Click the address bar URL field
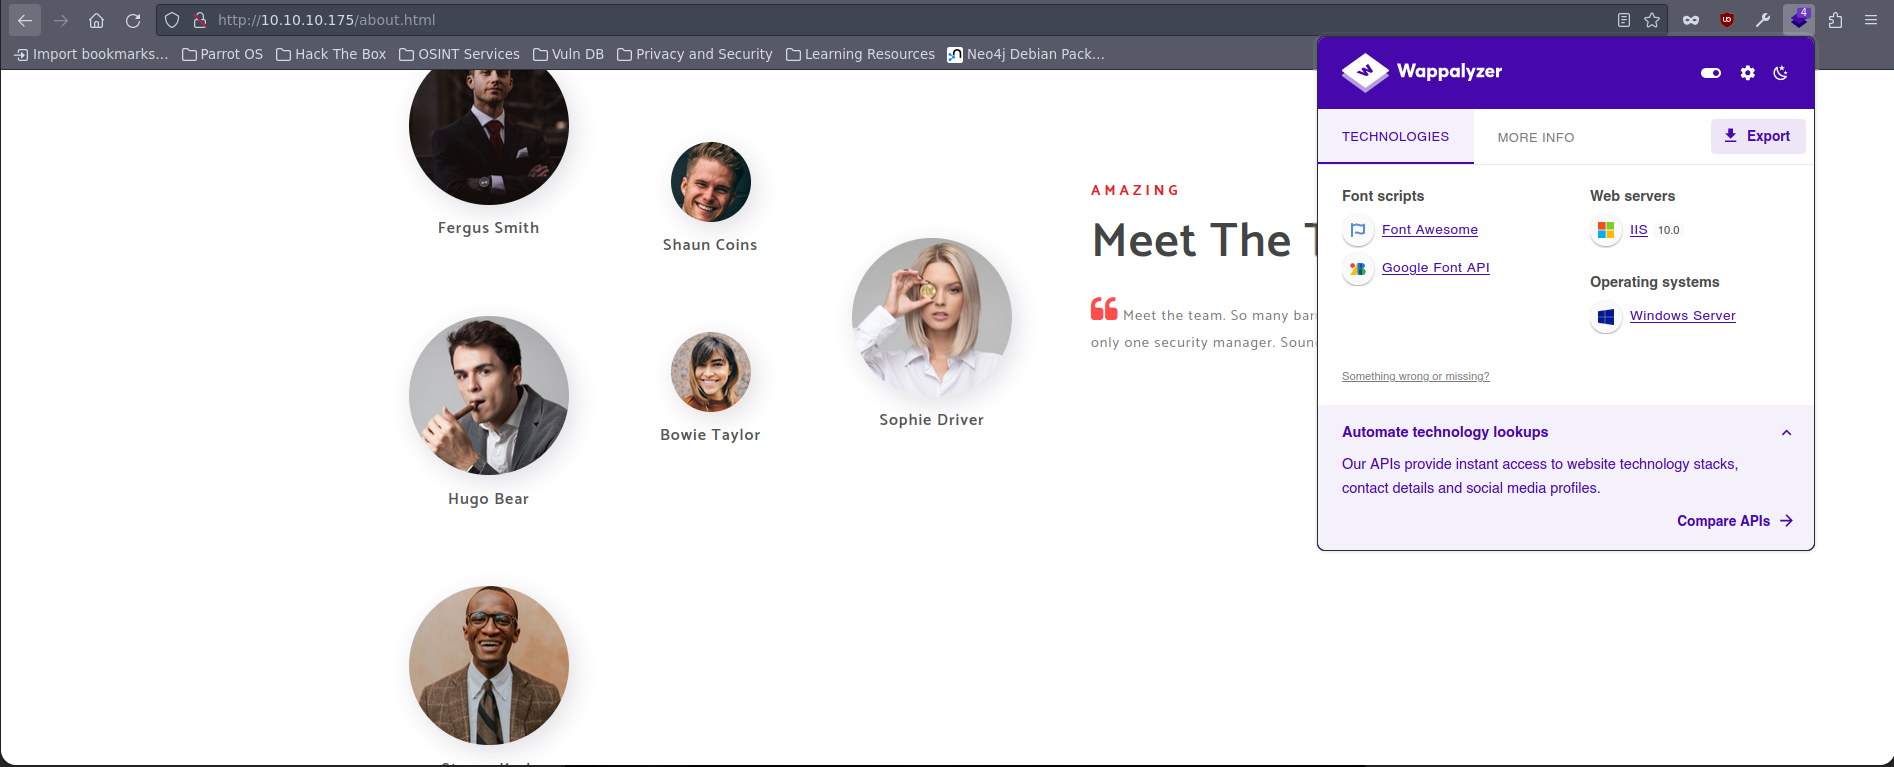The height and width of the screenshot is (767, 1894). coord(800,20)
